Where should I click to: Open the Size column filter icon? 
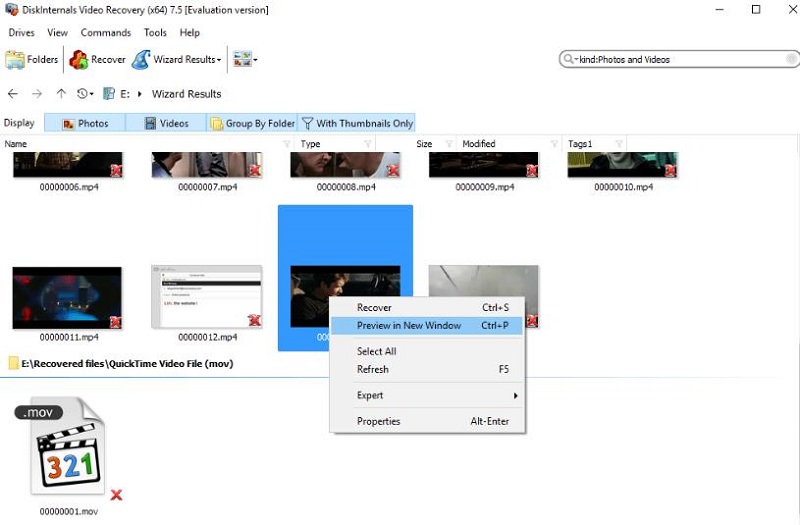click(449, 144)
